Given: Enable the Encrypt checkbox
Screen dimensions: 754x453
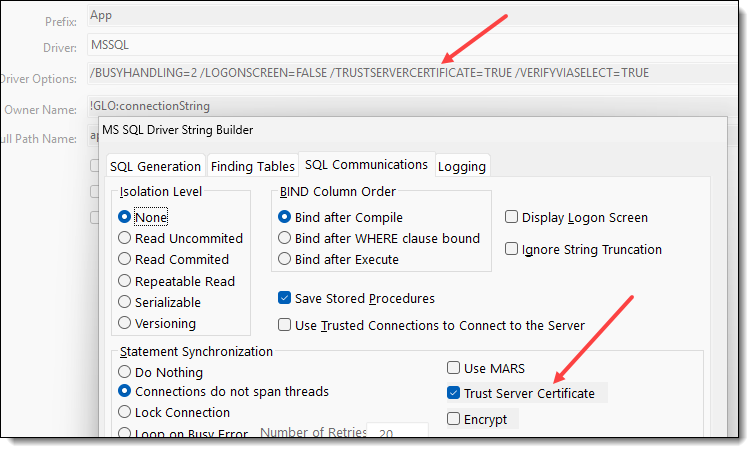Looking at the screenshot, I should [454, 419].
